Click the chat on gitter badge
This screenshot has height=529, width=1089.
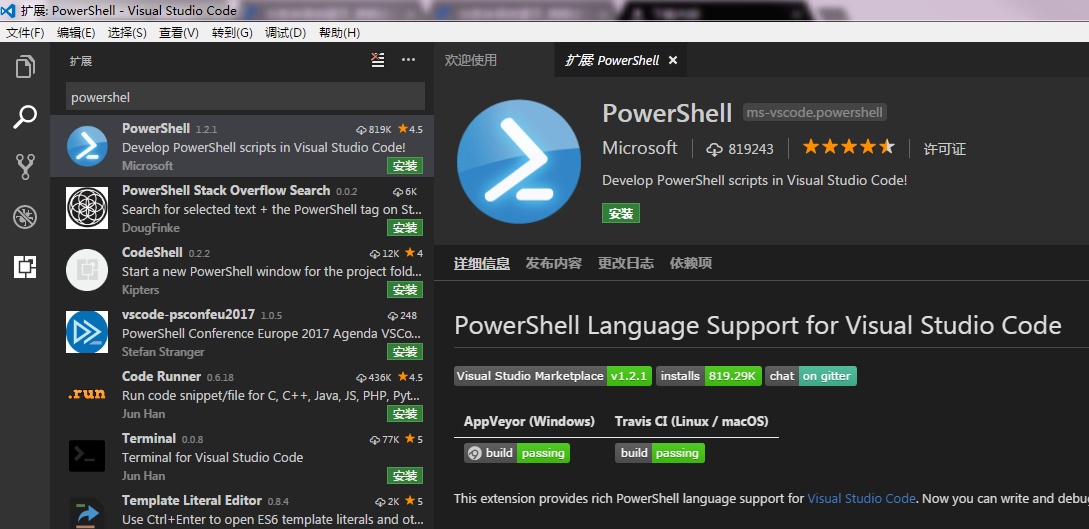[811, 376]
